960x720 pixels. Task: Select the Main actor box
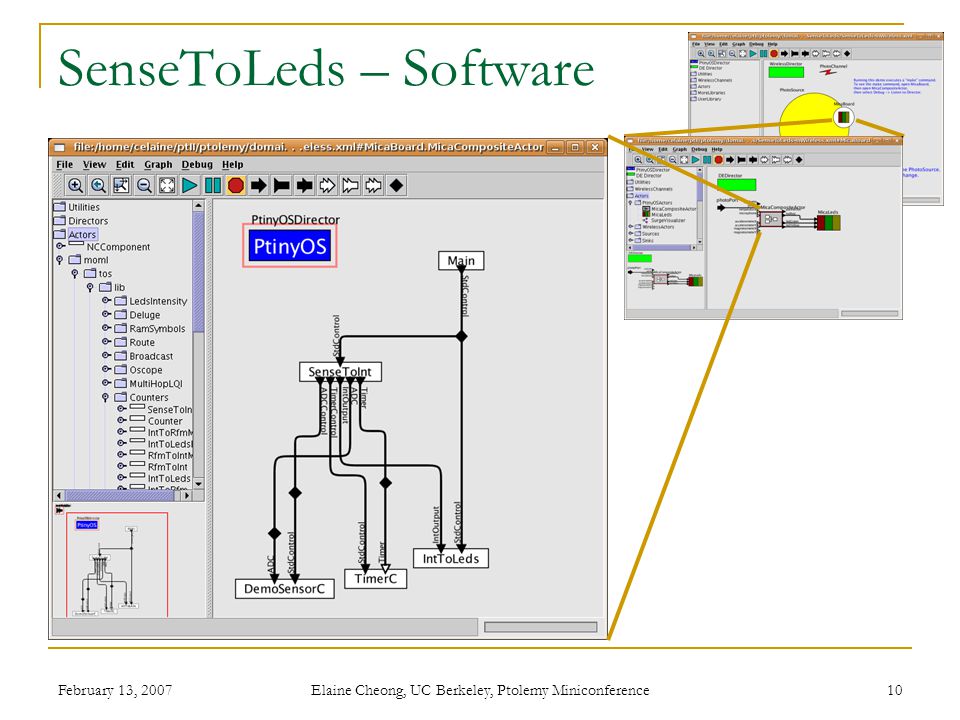(461, 261)
